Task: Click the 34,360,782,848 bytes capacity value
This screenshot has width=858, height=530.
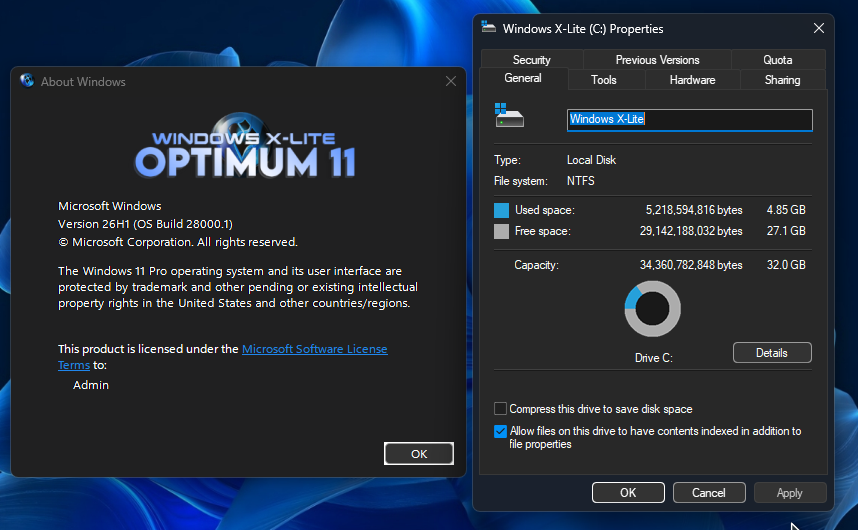Action: click(x=691, y=265)
